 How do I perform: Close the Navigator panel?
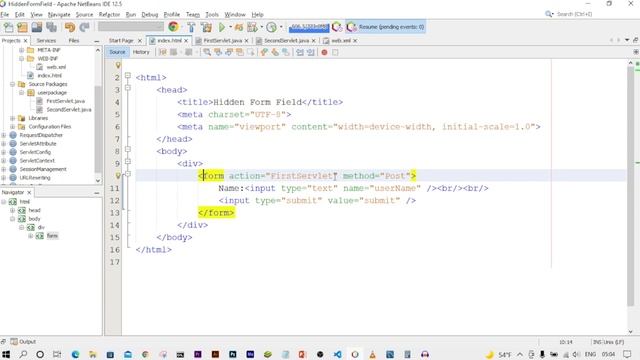[29, 192]
